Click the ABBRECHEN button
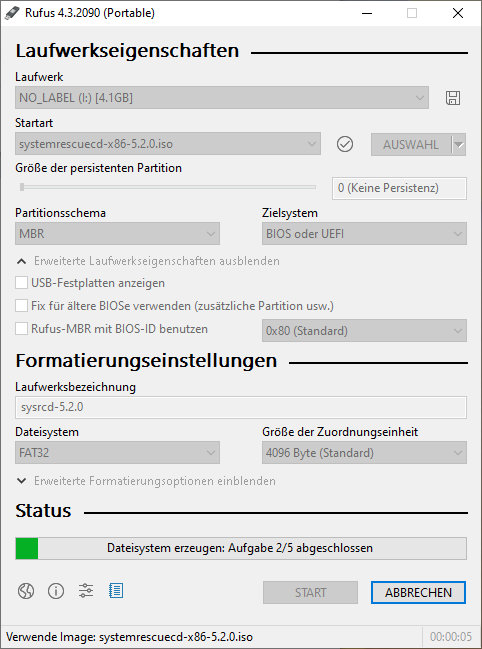 418,592
